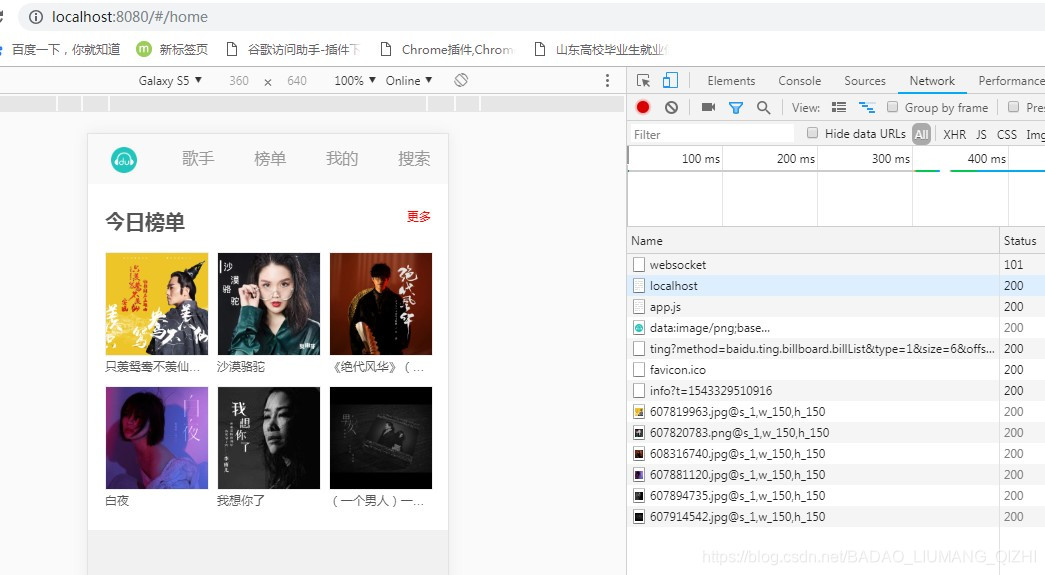Screen dimensions: 1045x575
Task: Switch to the Elements tab
Action: point(731,81)
